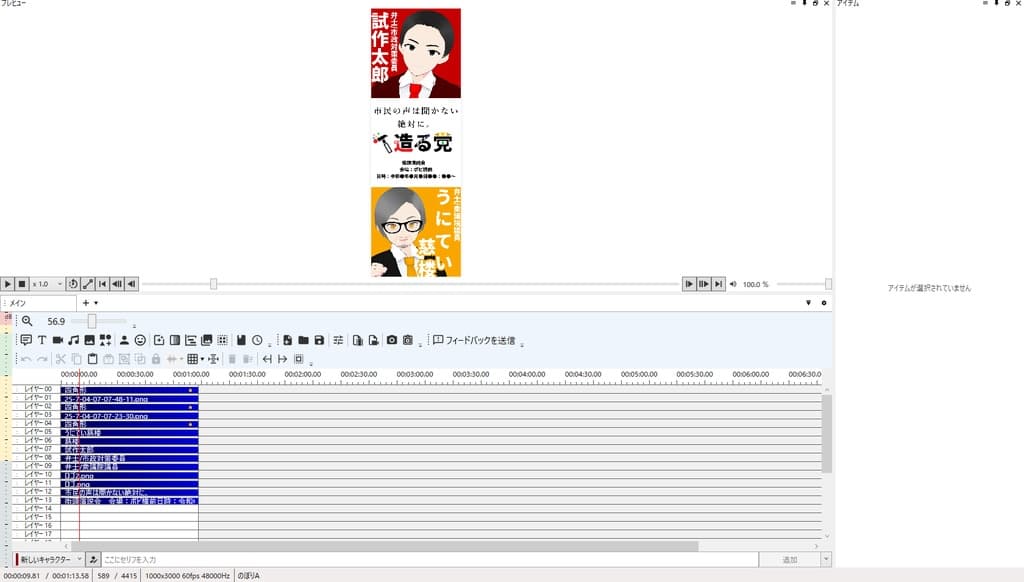Open the bookmark/template icon
The width and height of the screenshot is (1024, 582).
[241, 340]
